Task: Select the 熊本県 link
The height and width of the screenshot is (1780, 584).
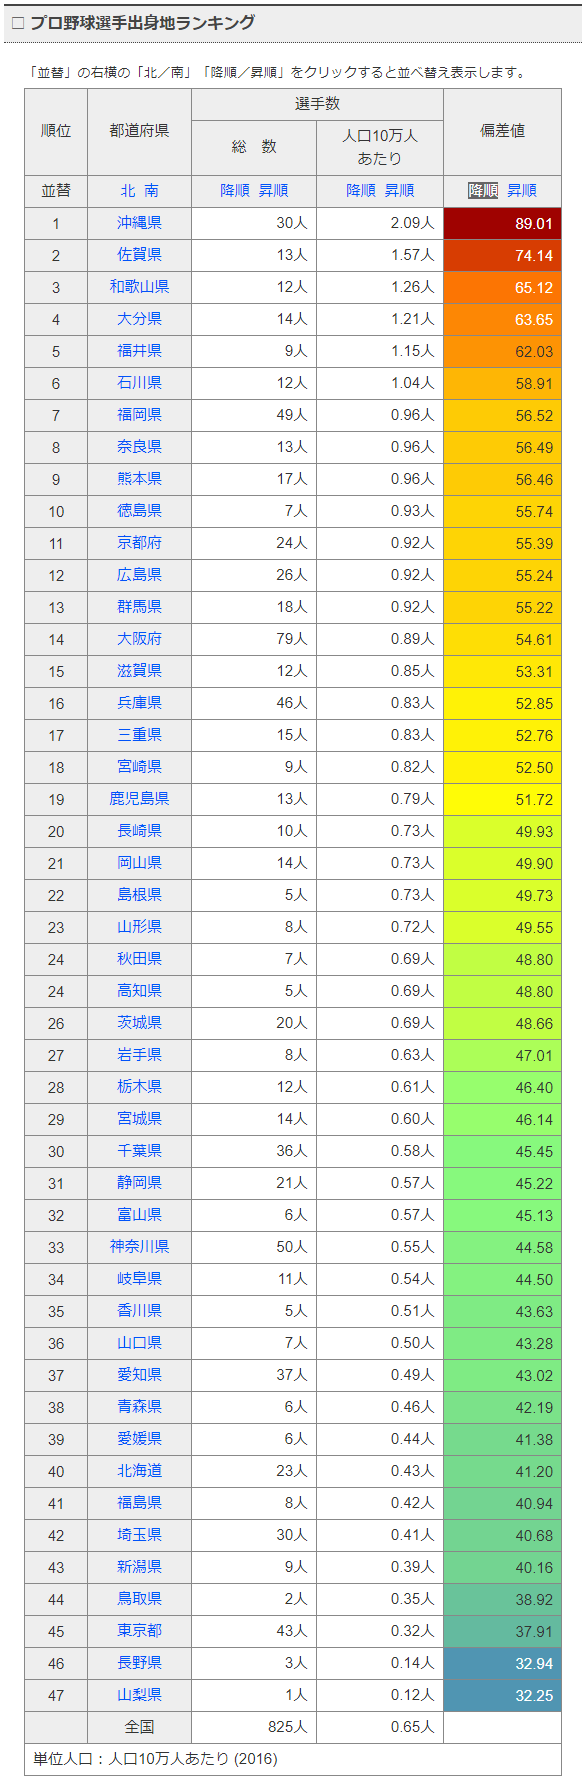Action: tap(139, 479)
